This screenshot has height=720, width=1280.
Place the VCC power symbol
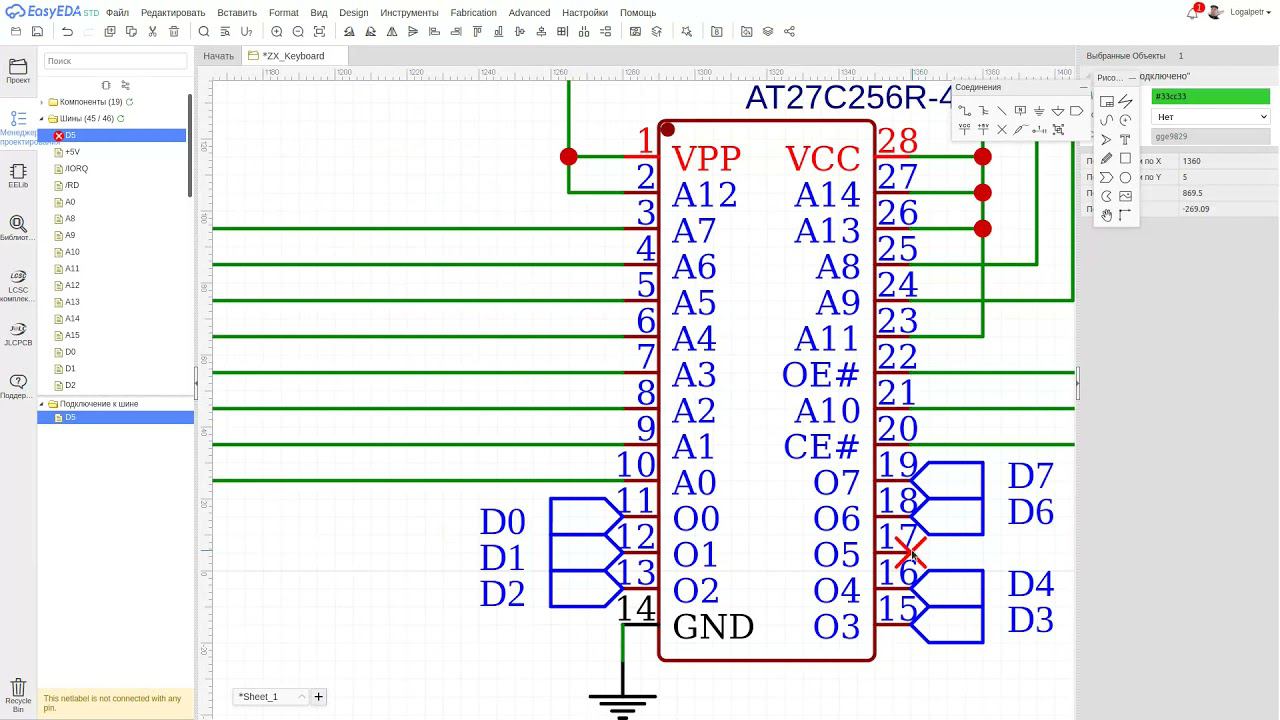coord(964,129)
